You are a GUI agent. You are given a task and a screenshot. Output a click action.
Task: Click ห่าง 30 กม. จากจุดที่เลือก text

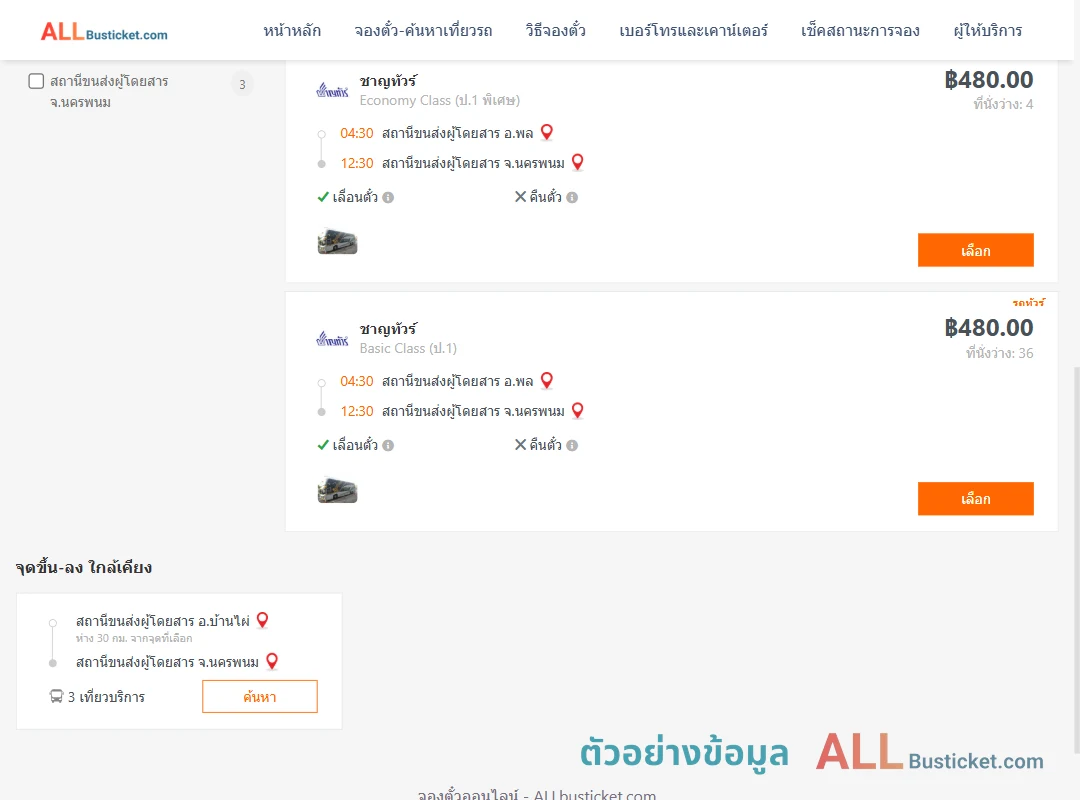(x=134, y=639)
